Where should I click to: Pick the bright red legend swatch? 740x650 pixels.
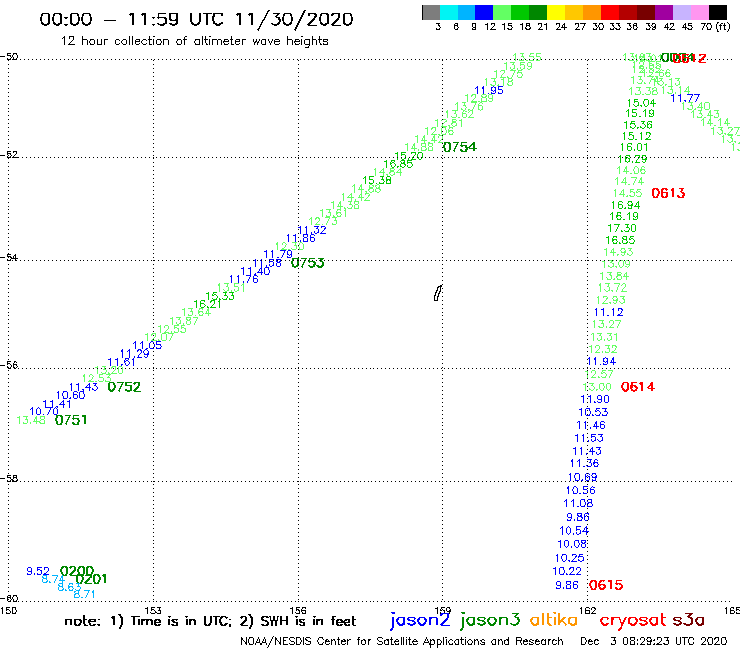pos(610,12)
